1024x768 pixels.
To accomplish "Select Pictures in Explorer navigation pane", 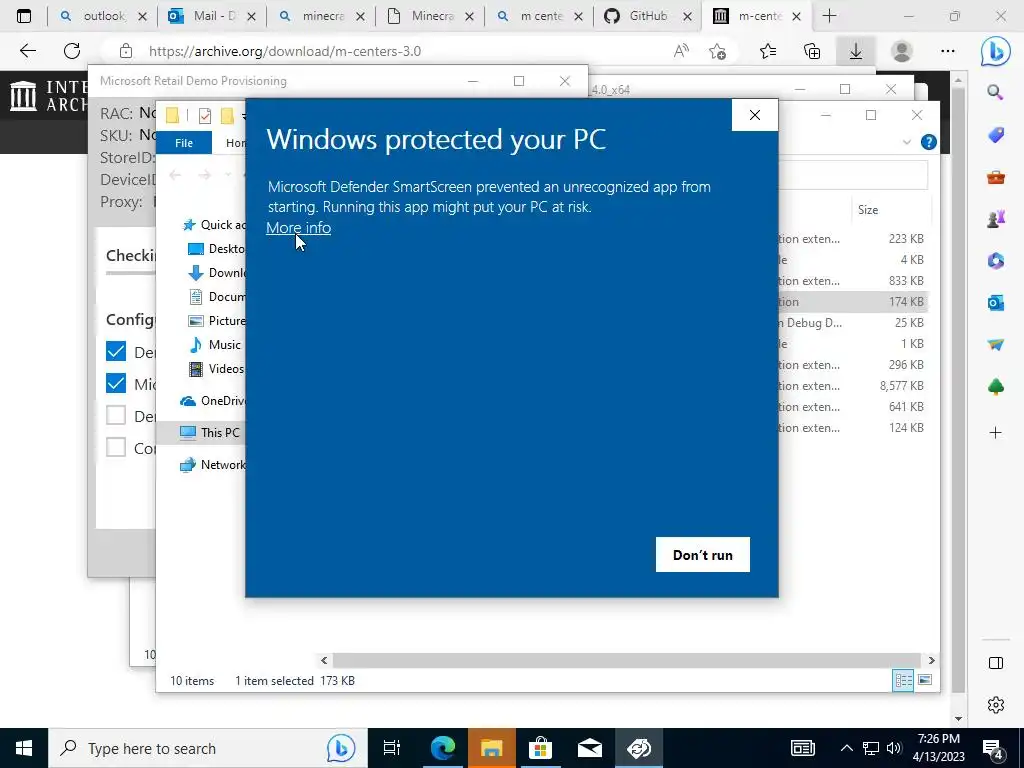I will (x=217, y=321).
